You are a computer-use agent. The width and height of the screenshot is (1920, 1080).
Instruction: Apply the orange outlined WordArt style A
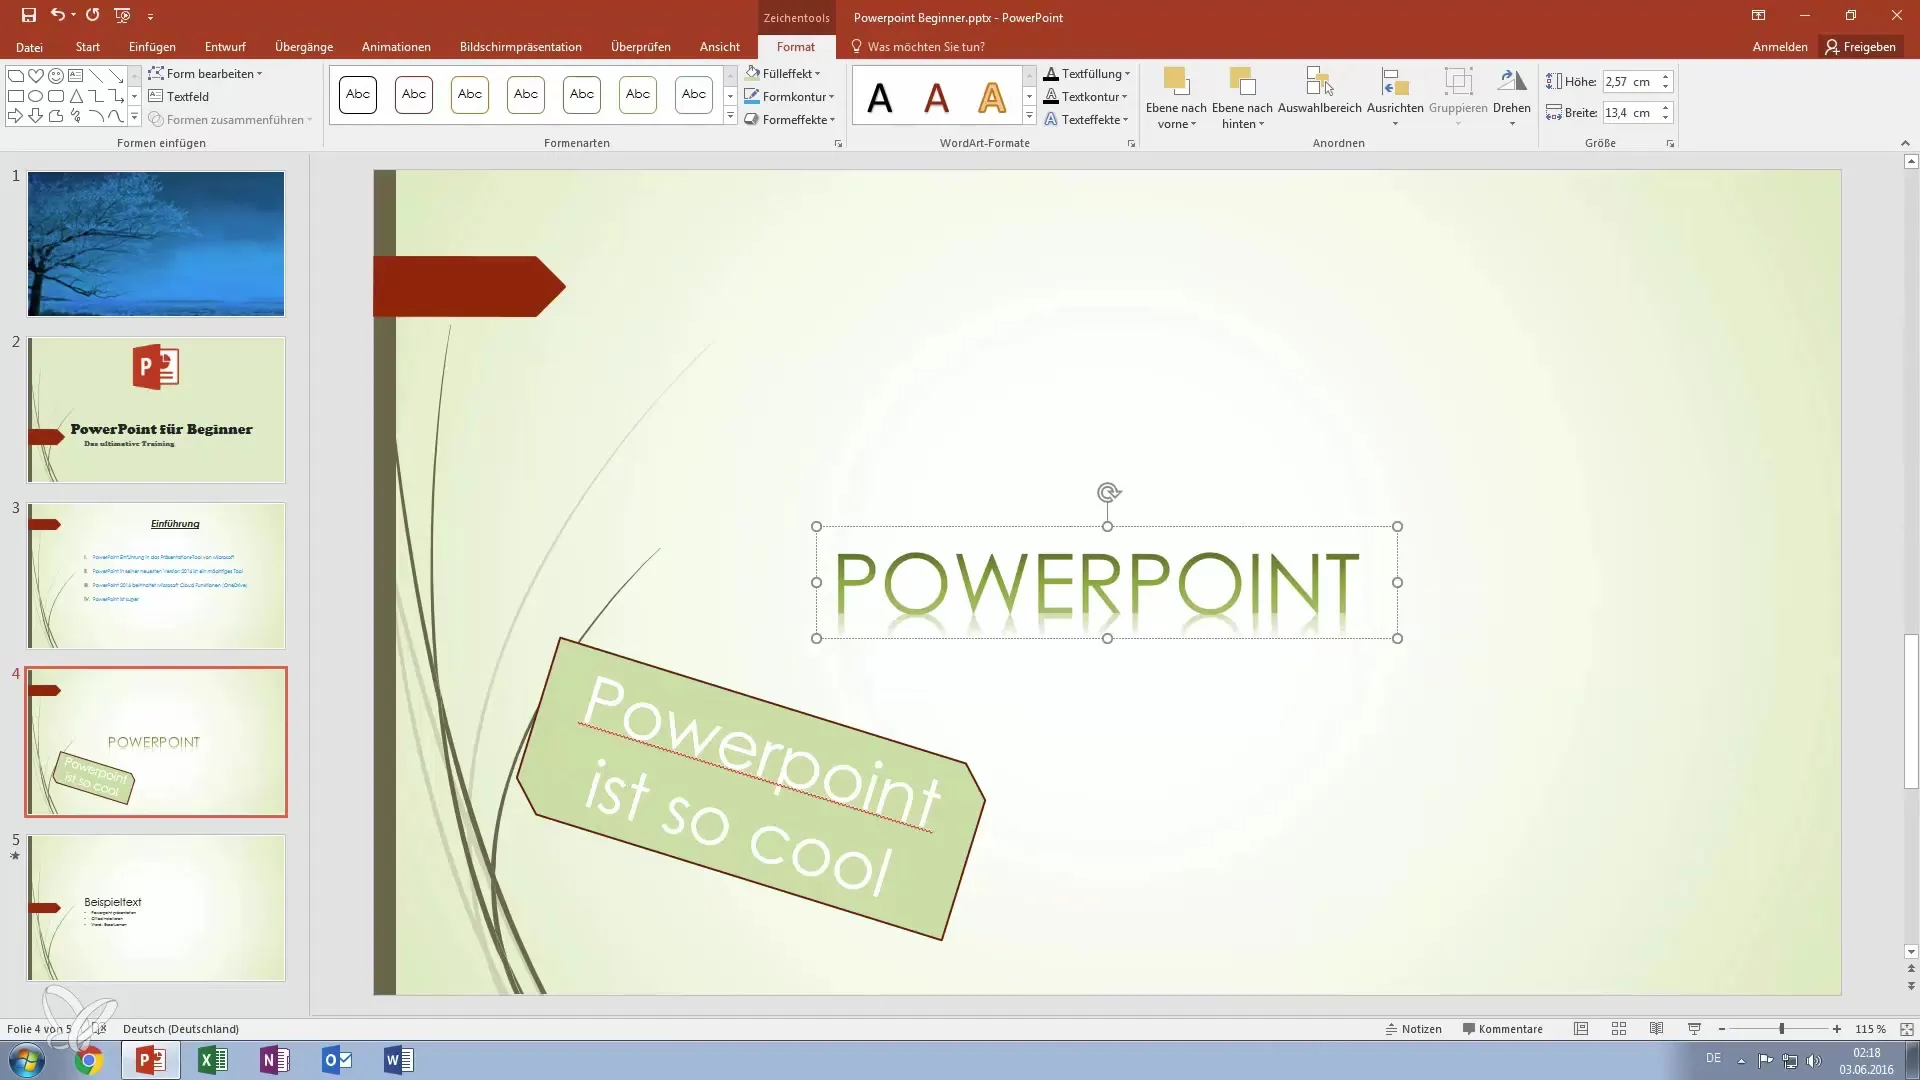pos(992,97)
